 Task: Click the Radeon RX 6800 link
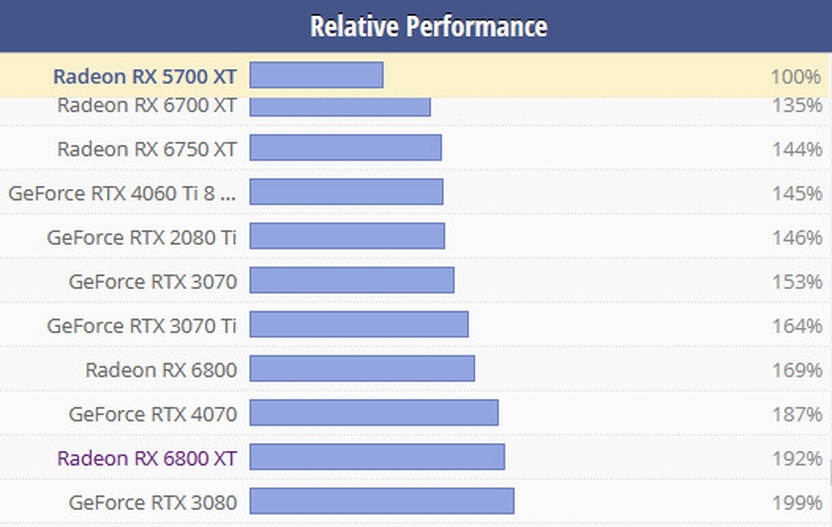160,370
